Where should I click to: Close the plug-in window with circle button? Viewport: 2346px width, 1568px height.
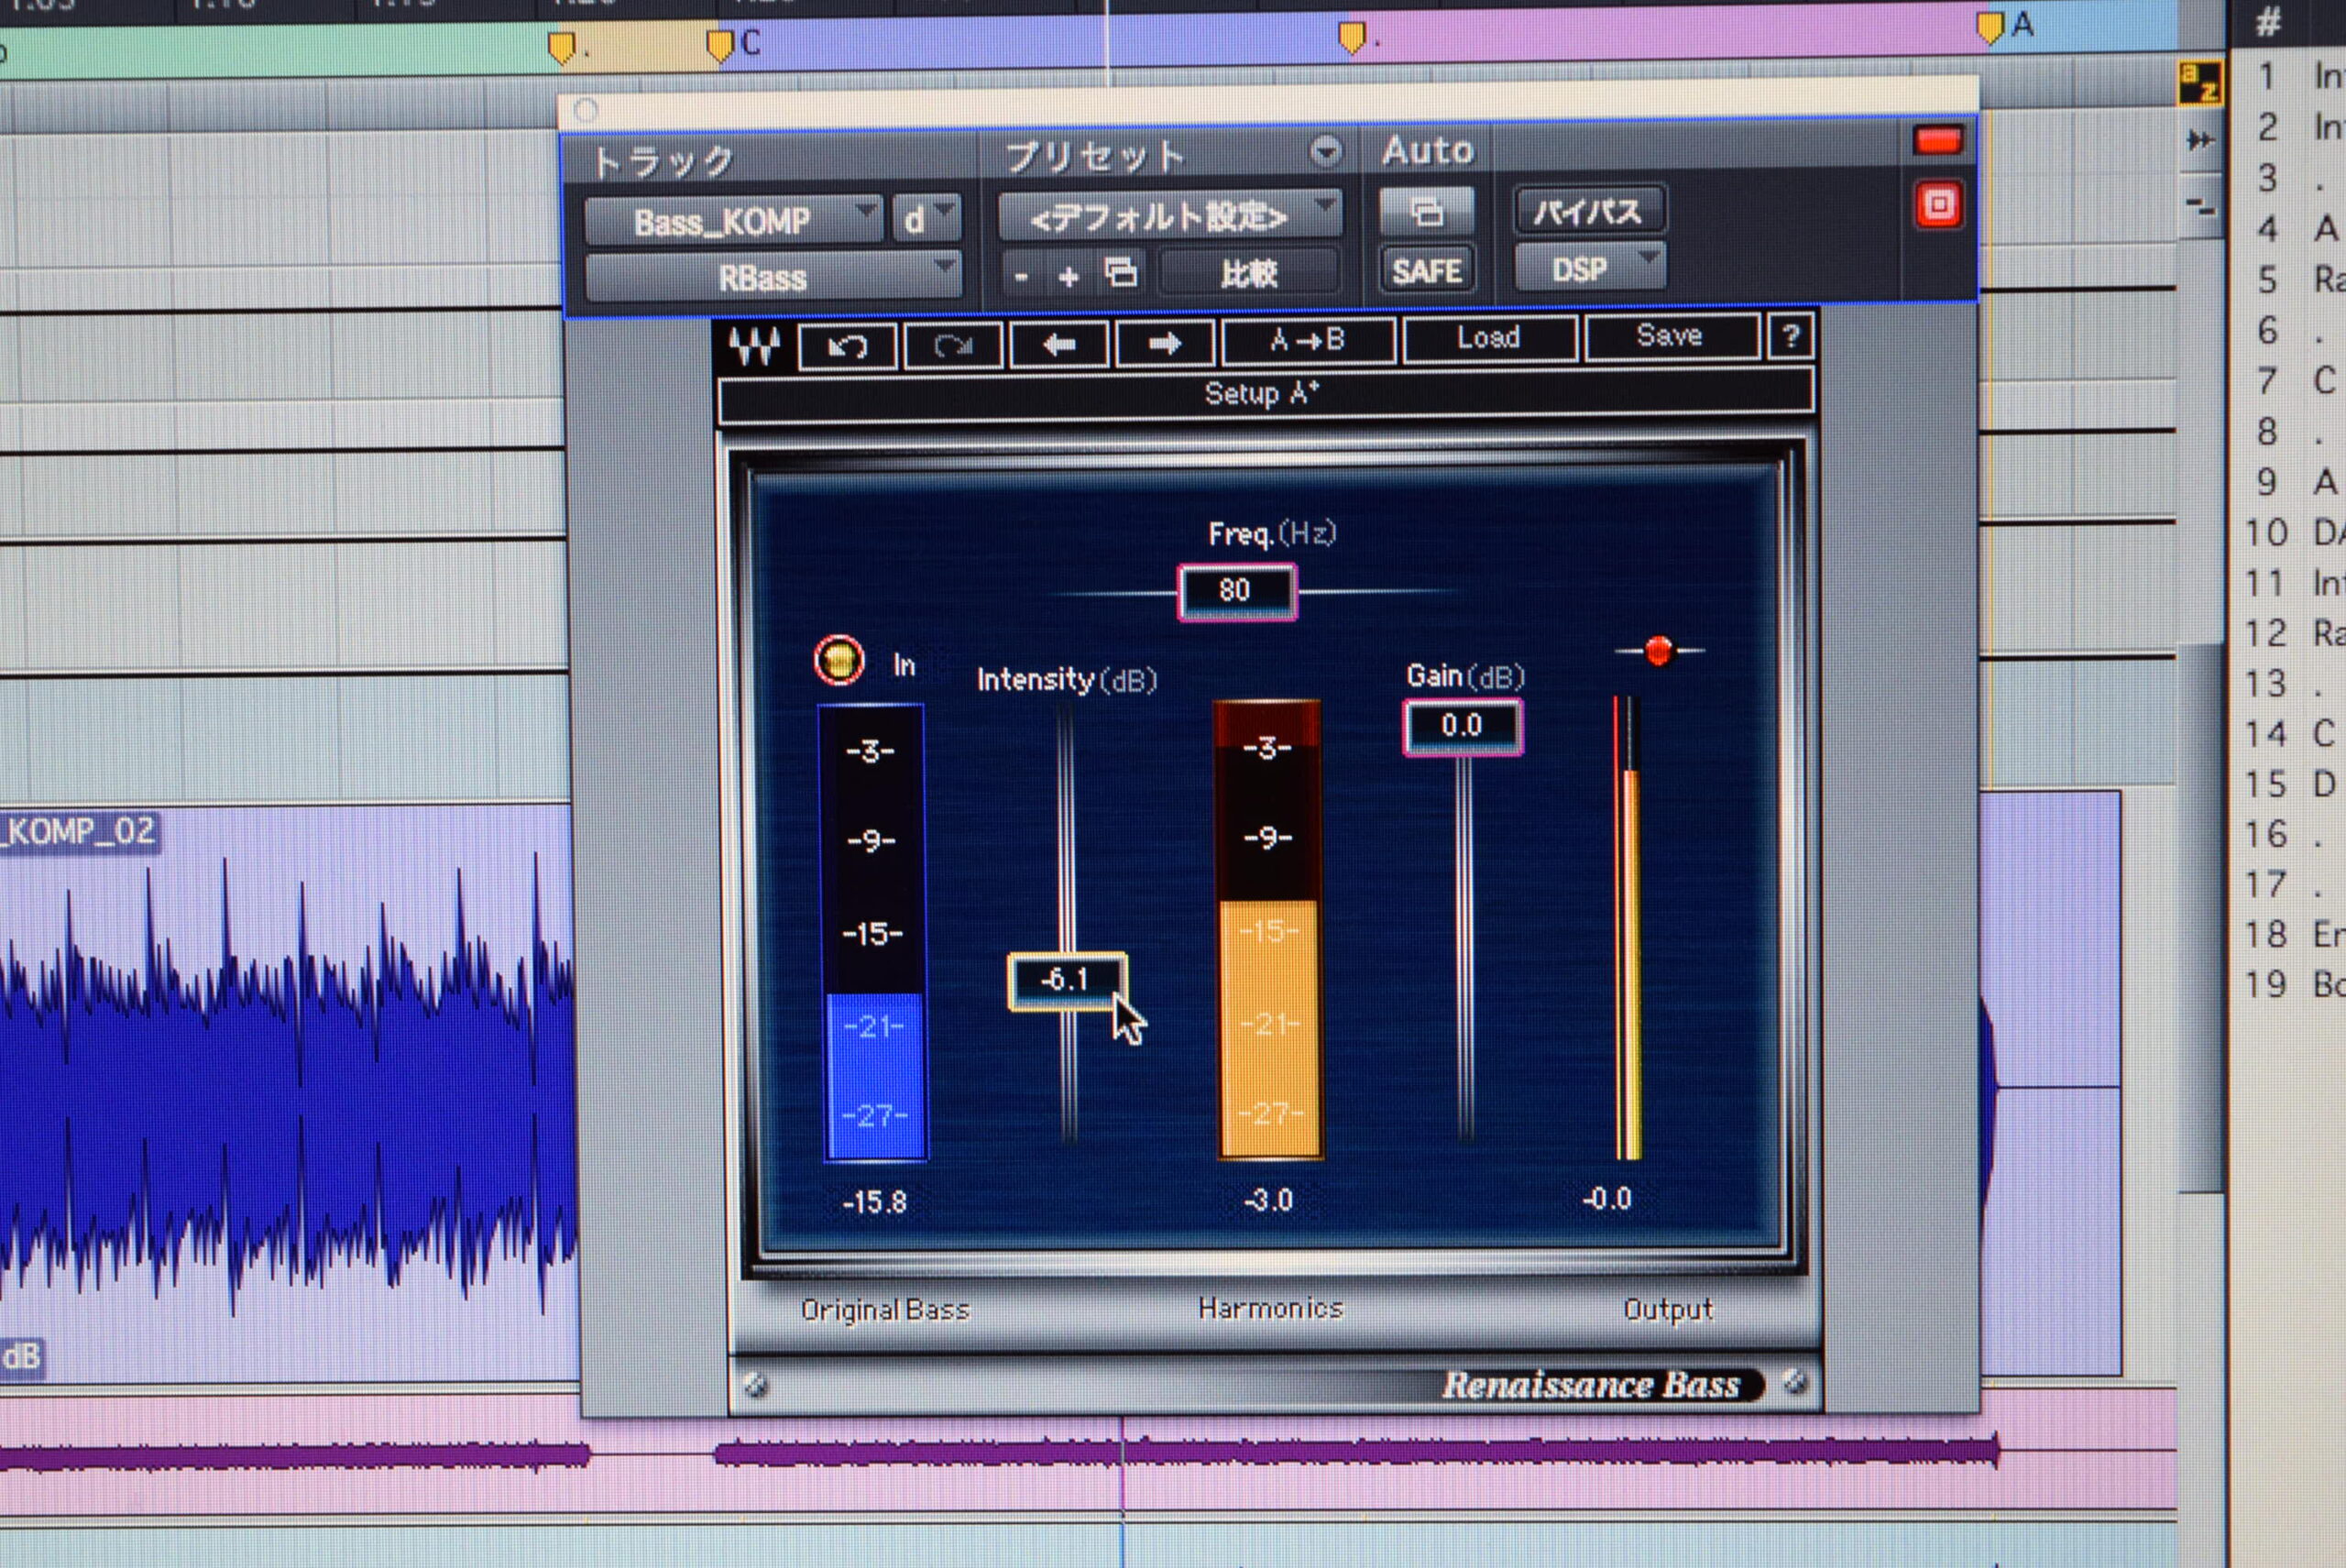click(x=586, y=110)
